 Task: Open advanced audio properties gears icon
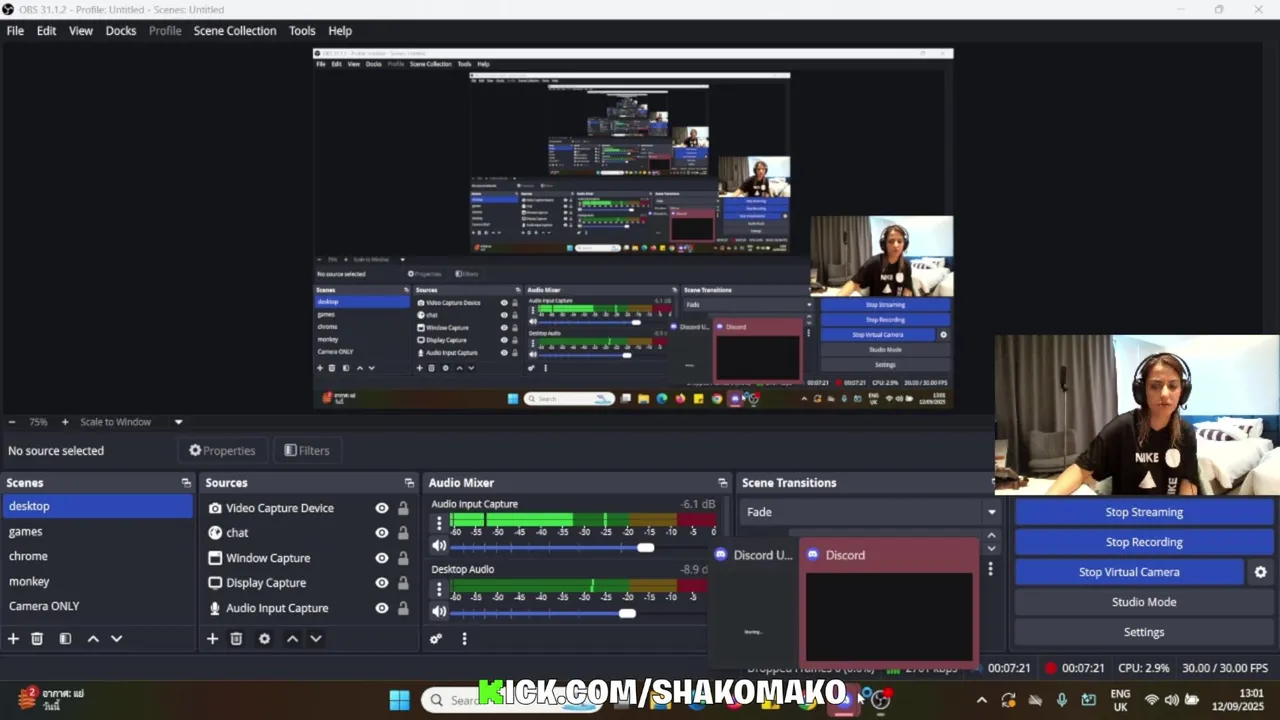(436, 639)
